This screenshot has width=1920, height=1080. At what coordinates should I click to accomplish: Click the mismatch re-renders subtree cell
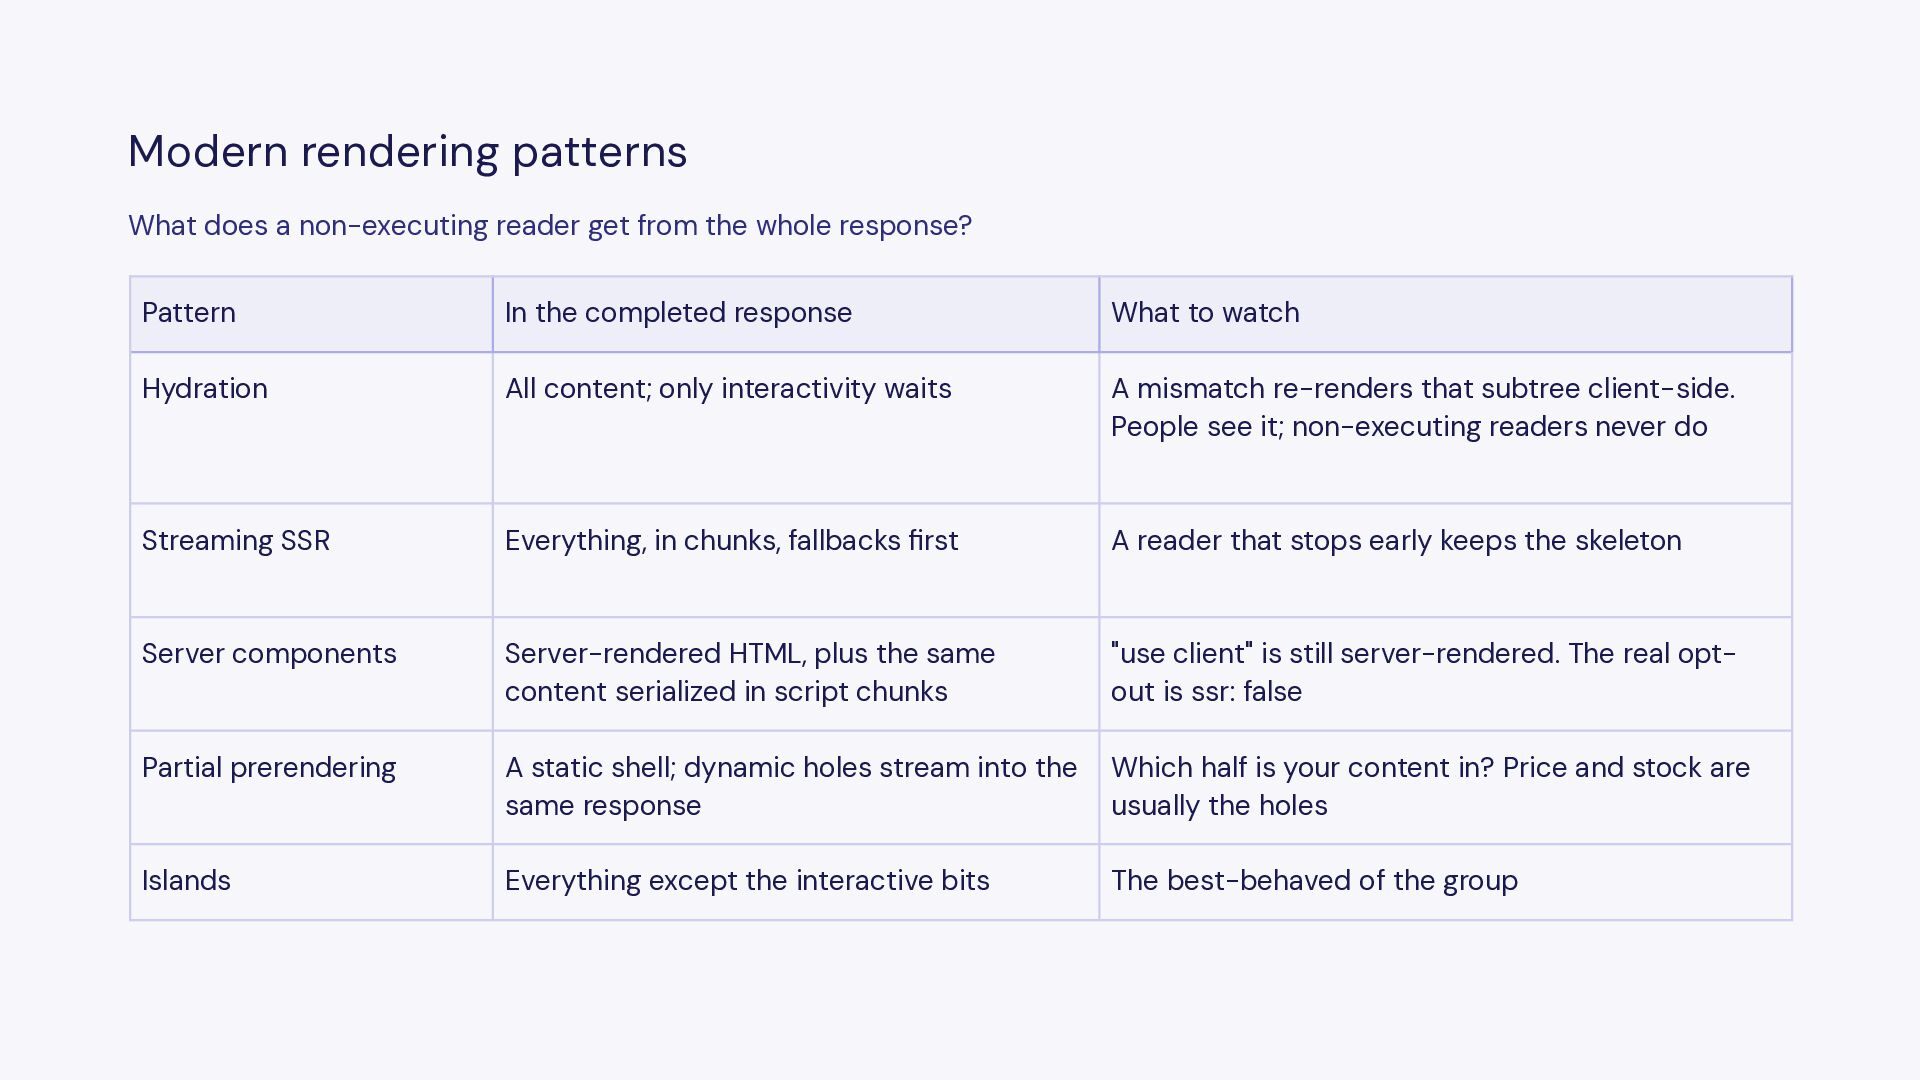tap(1446, 428)
